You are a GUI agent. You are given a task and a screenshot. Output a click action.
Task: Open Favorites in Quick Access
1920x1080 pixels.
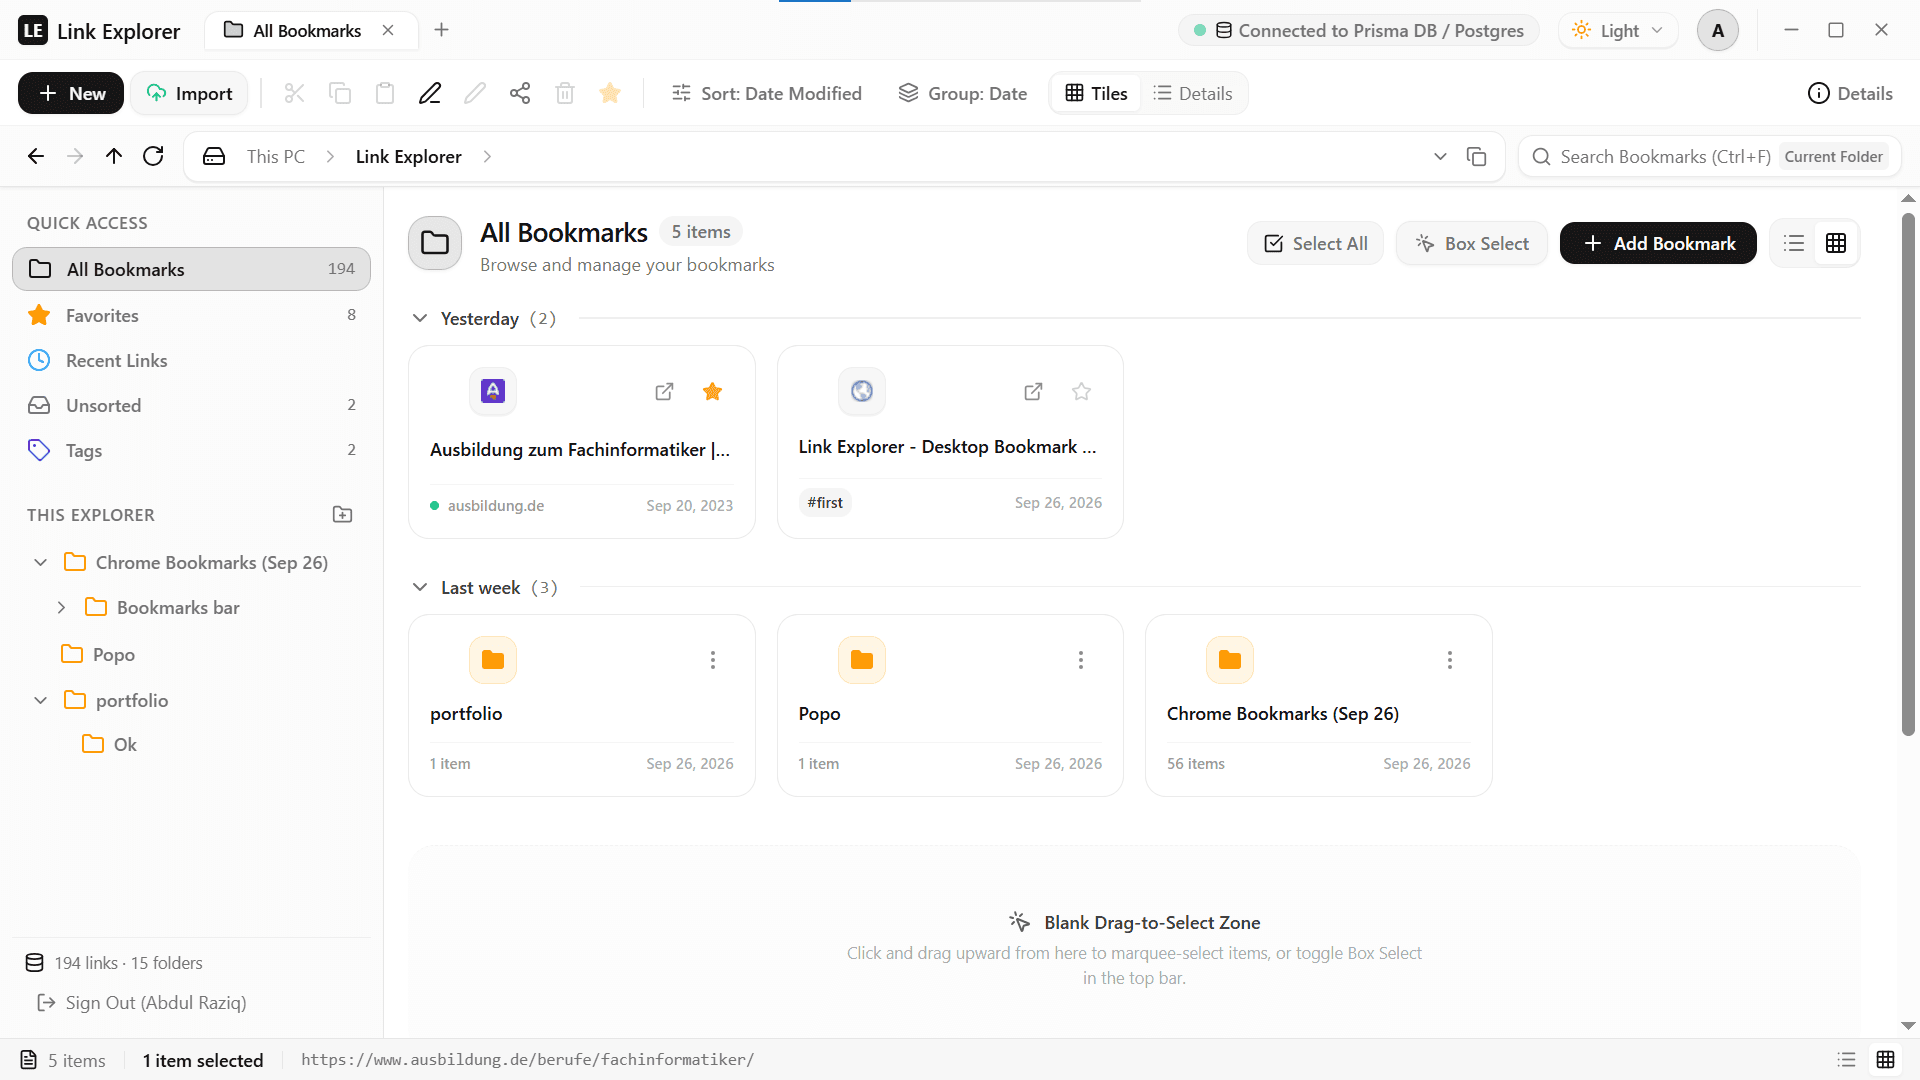191,315
